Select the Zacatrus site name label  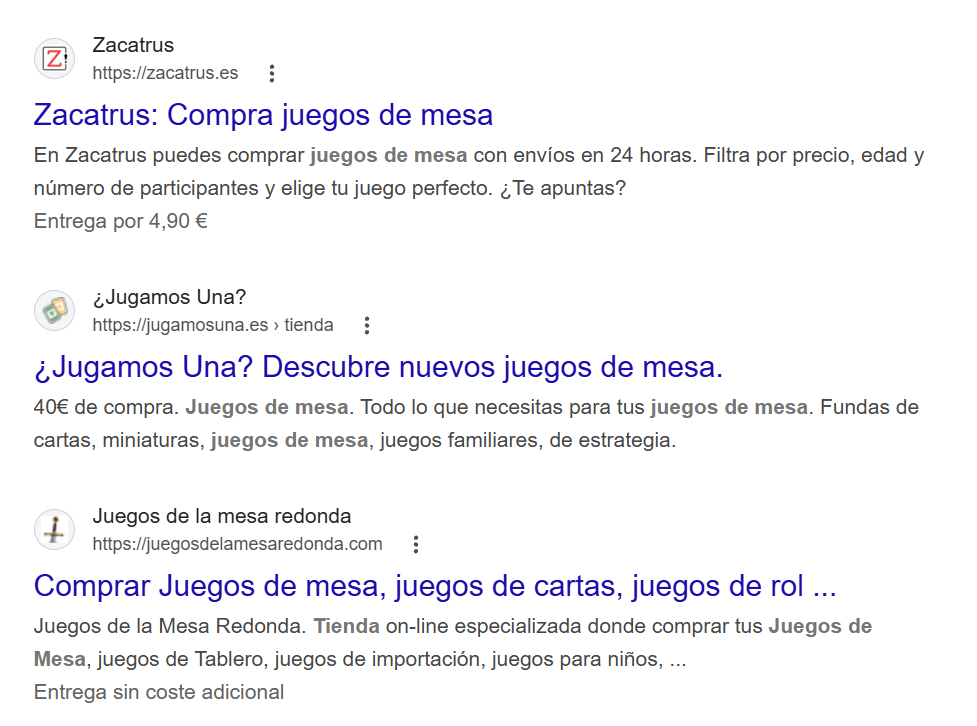[133, 45]
